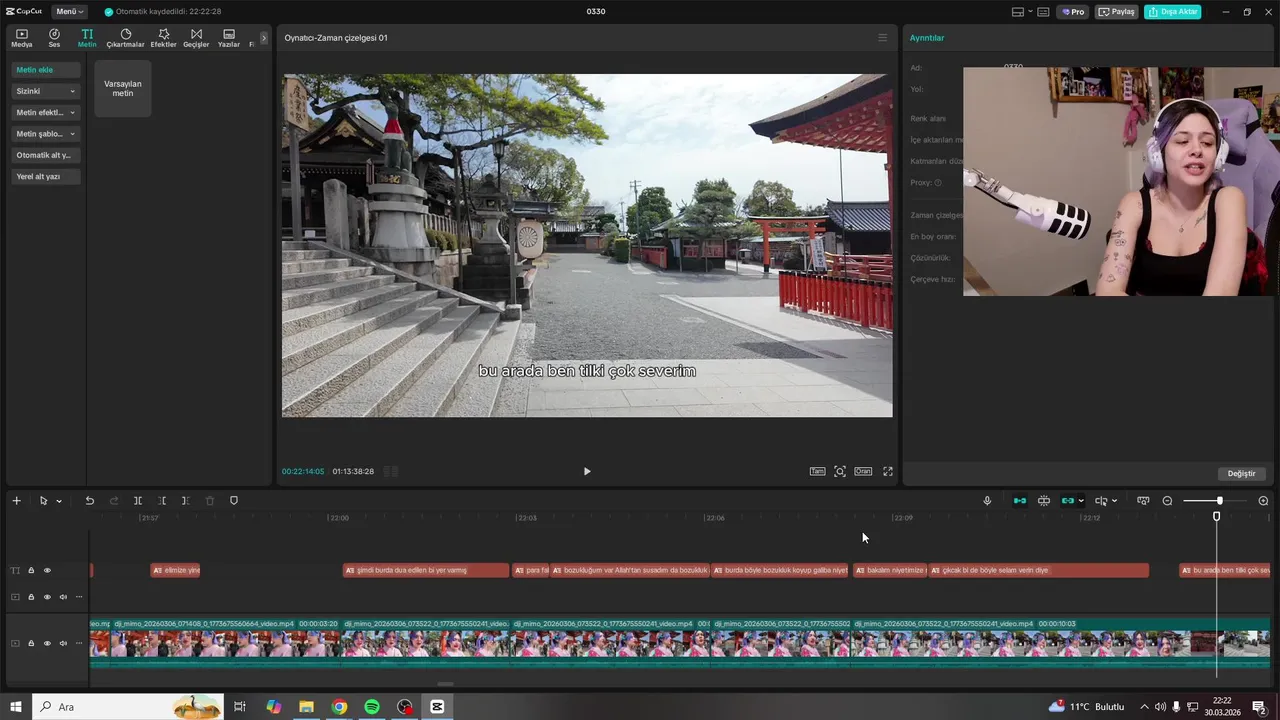Viewport: 1280px width, 720px height.
Task: Expand the Sizinki section
Action: [46, 91]
